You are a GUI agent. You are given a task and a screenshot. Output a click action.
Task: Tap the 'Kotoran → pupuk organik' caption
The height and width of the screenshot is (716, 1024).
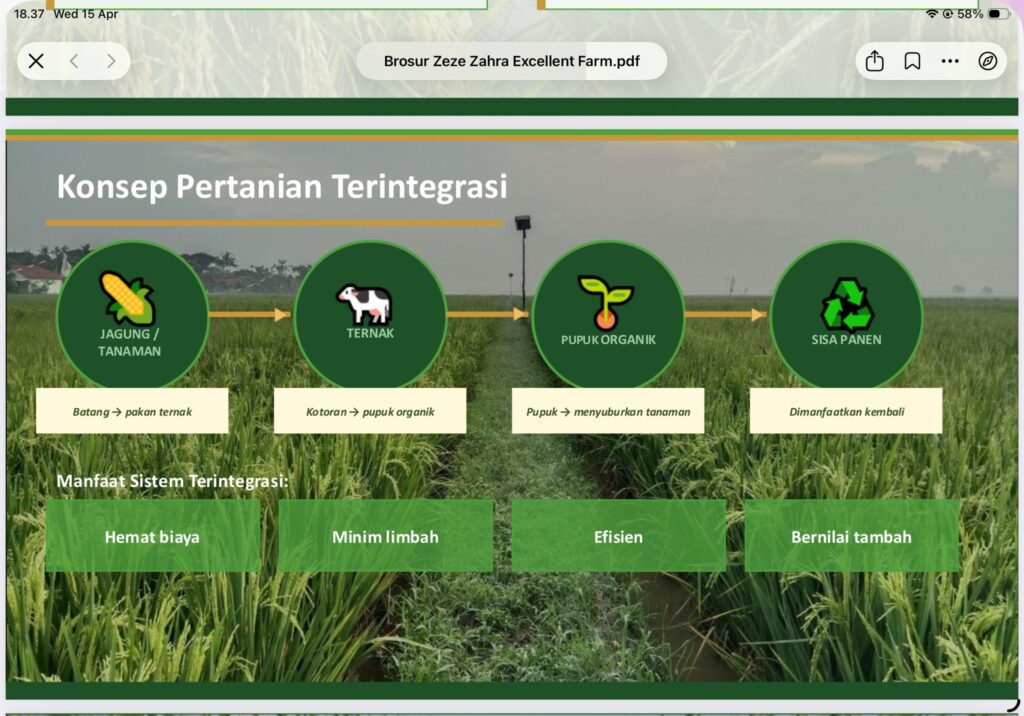point(370,411)
